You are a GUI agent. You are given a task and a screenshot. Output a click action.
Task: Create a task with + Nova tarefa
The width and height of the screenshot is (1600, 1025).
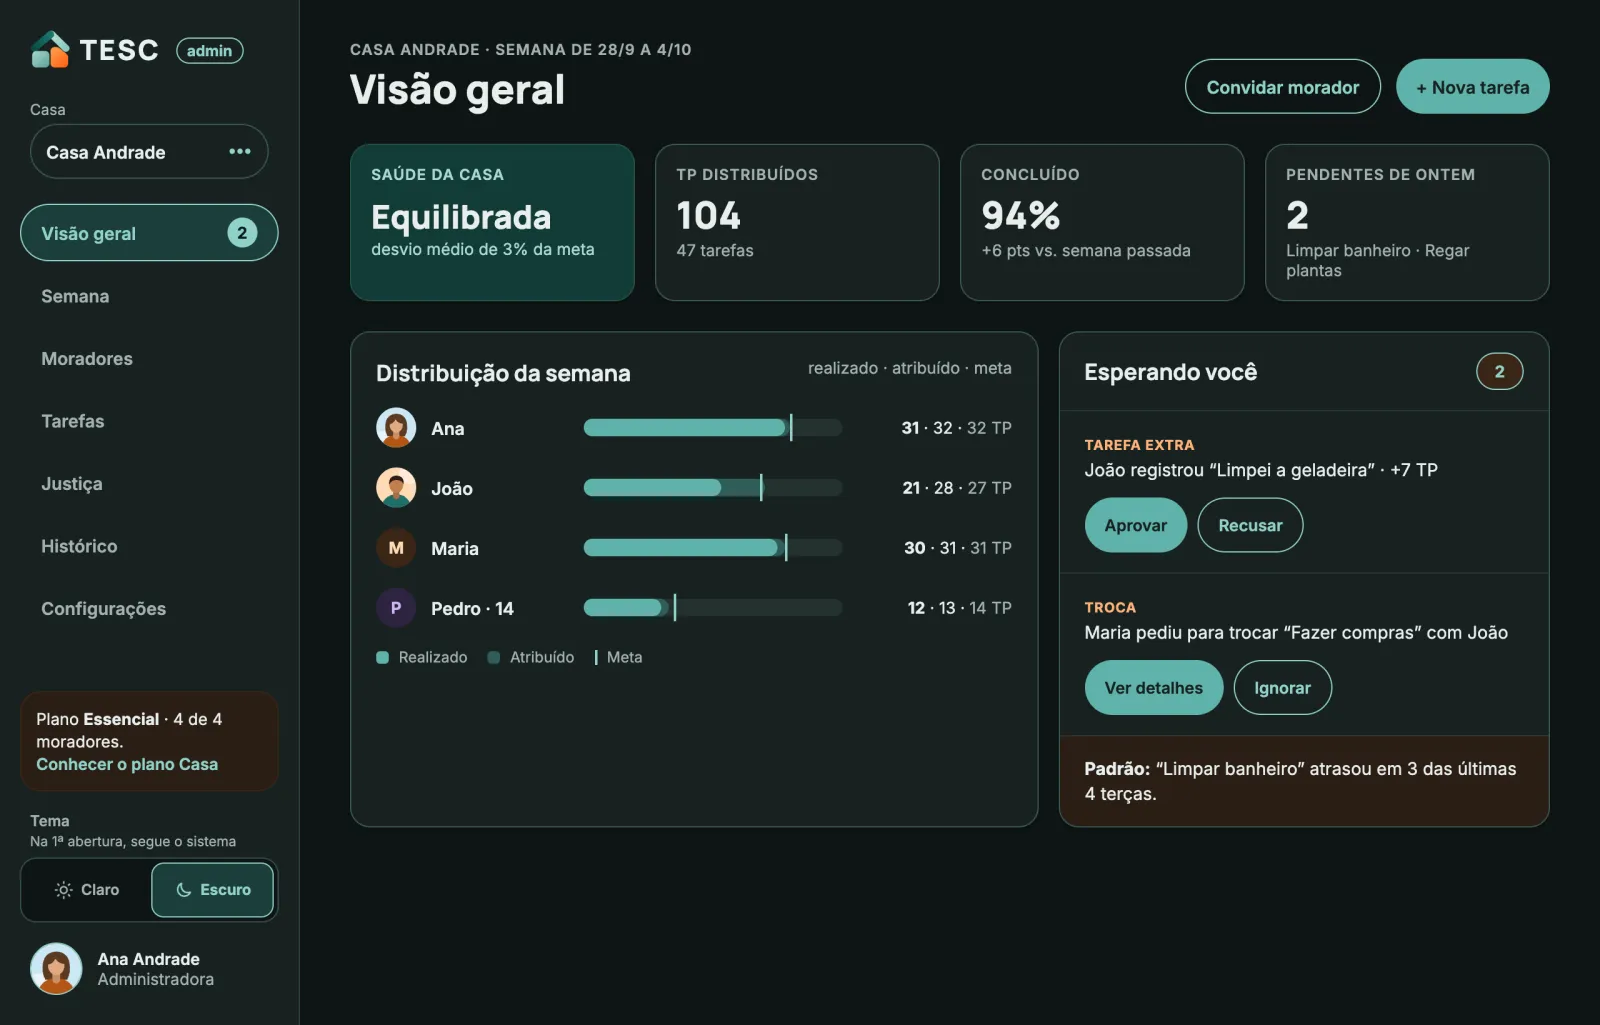pyautogui.click(x=1473, y=87)
